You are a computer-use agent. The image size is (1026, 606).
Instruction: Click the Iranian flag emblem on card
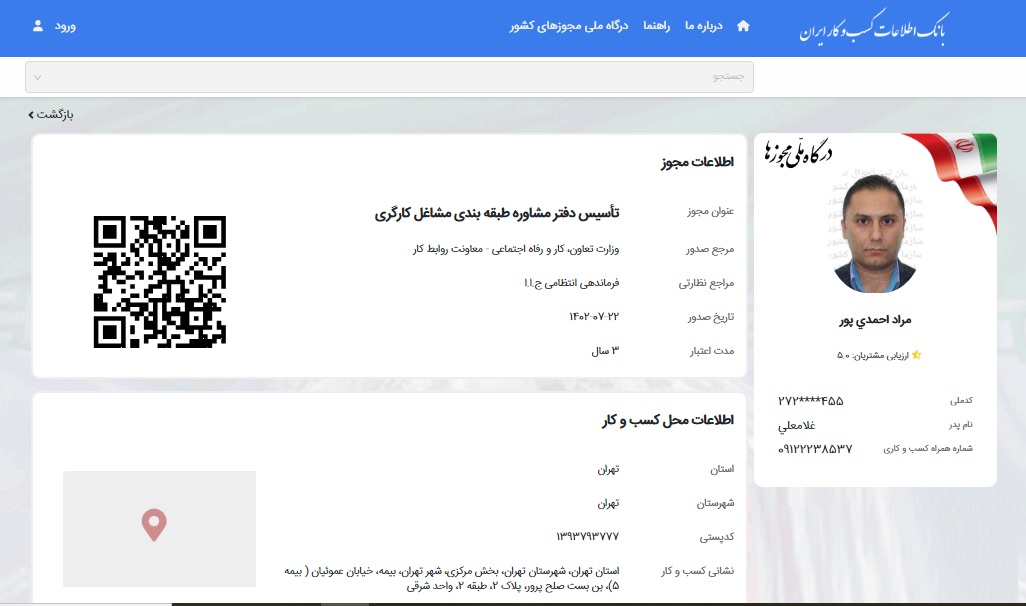coord(964,146)
